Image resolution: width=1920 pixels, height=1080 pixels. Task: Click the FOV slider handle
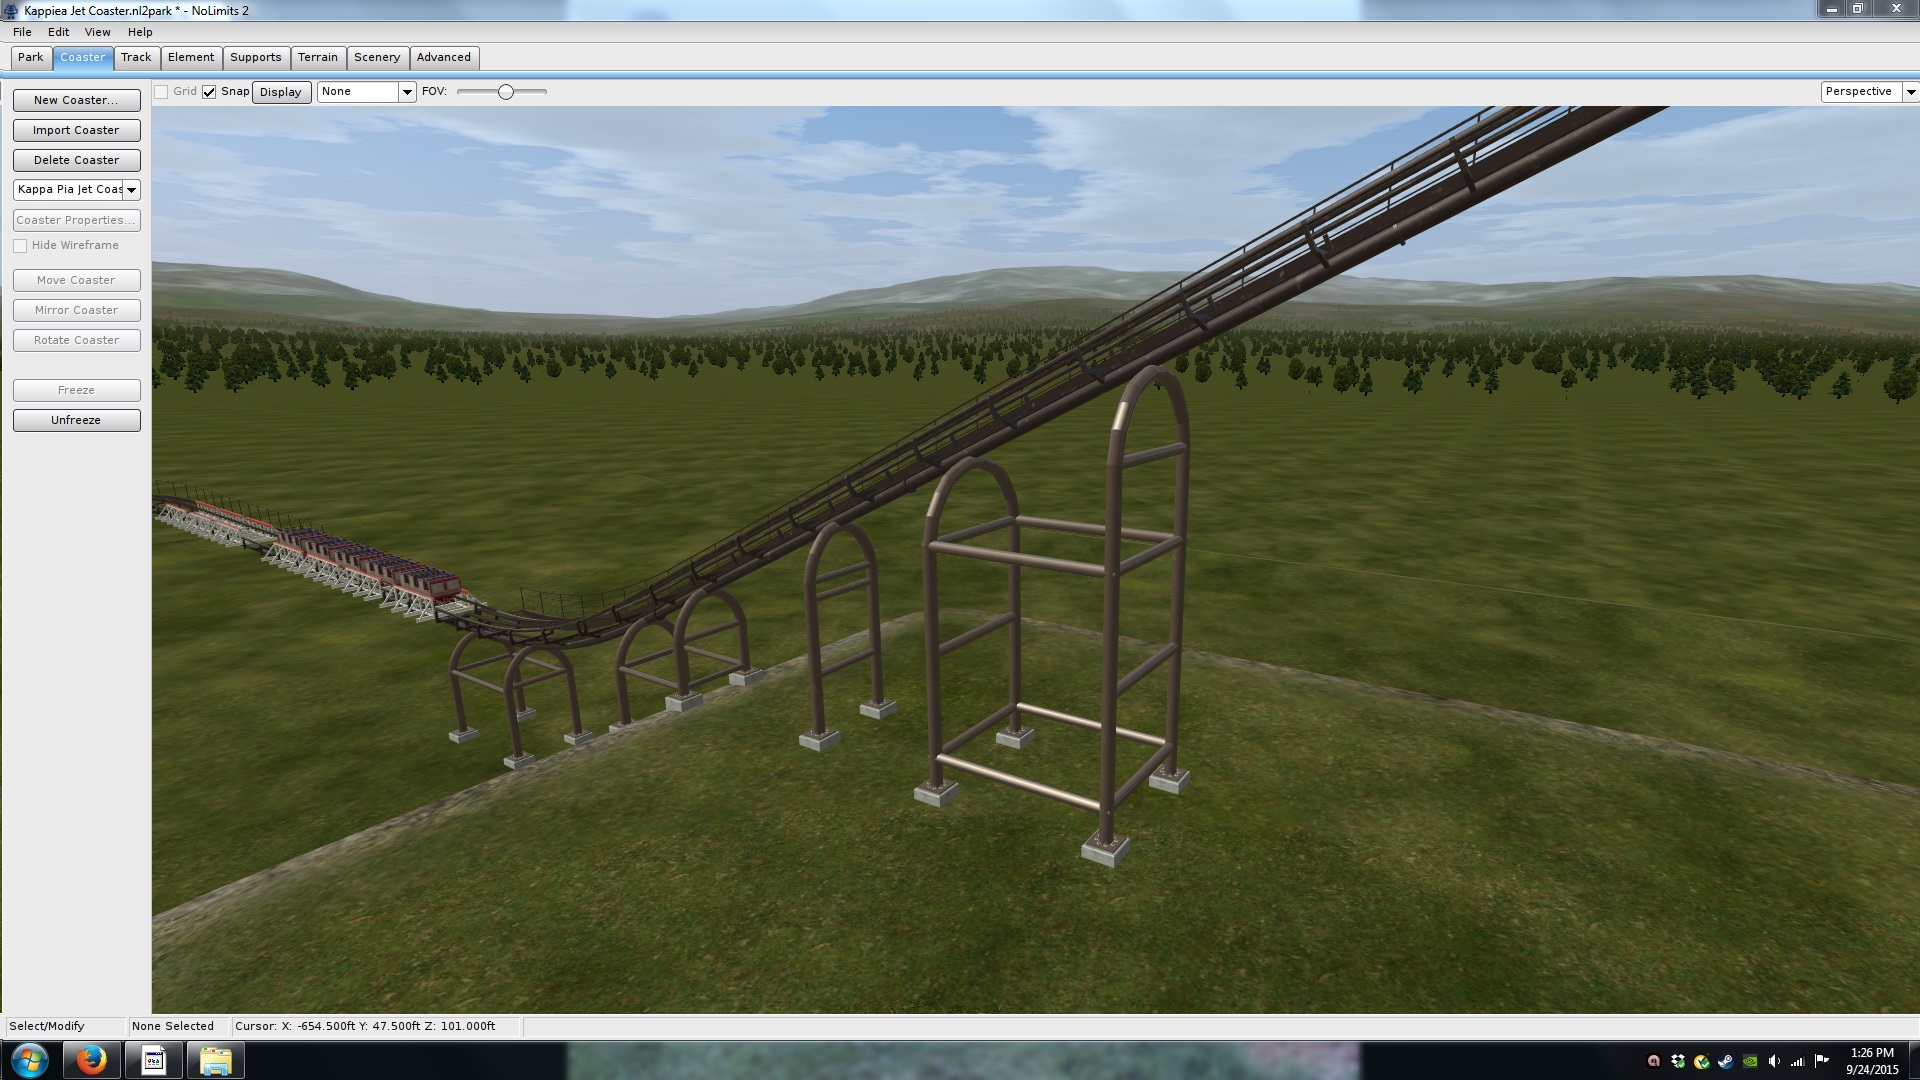pos(506,92)
